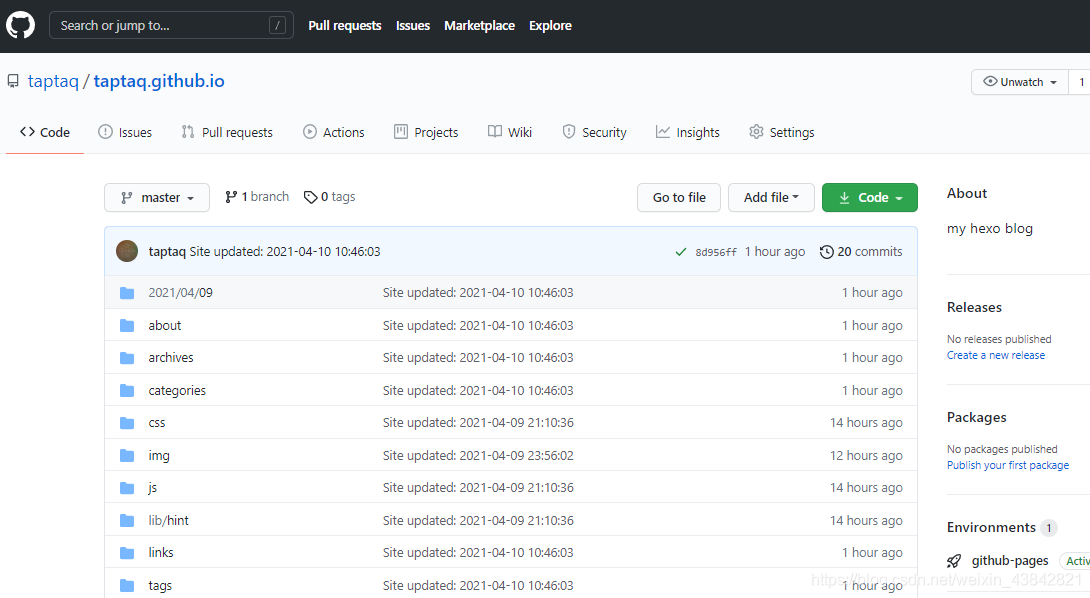Click the folder icon for about
Screen dimensions: 1090x598
point(127,325)
